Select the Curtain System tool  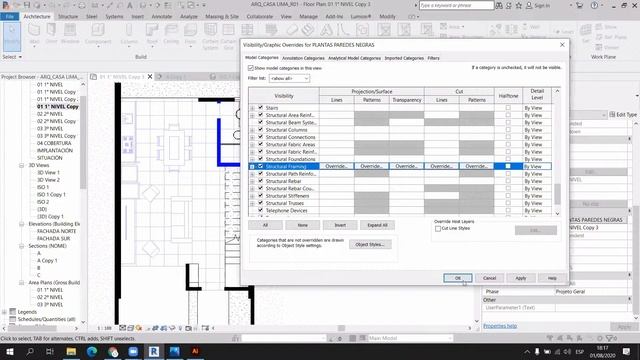click(x=210, y=36)
